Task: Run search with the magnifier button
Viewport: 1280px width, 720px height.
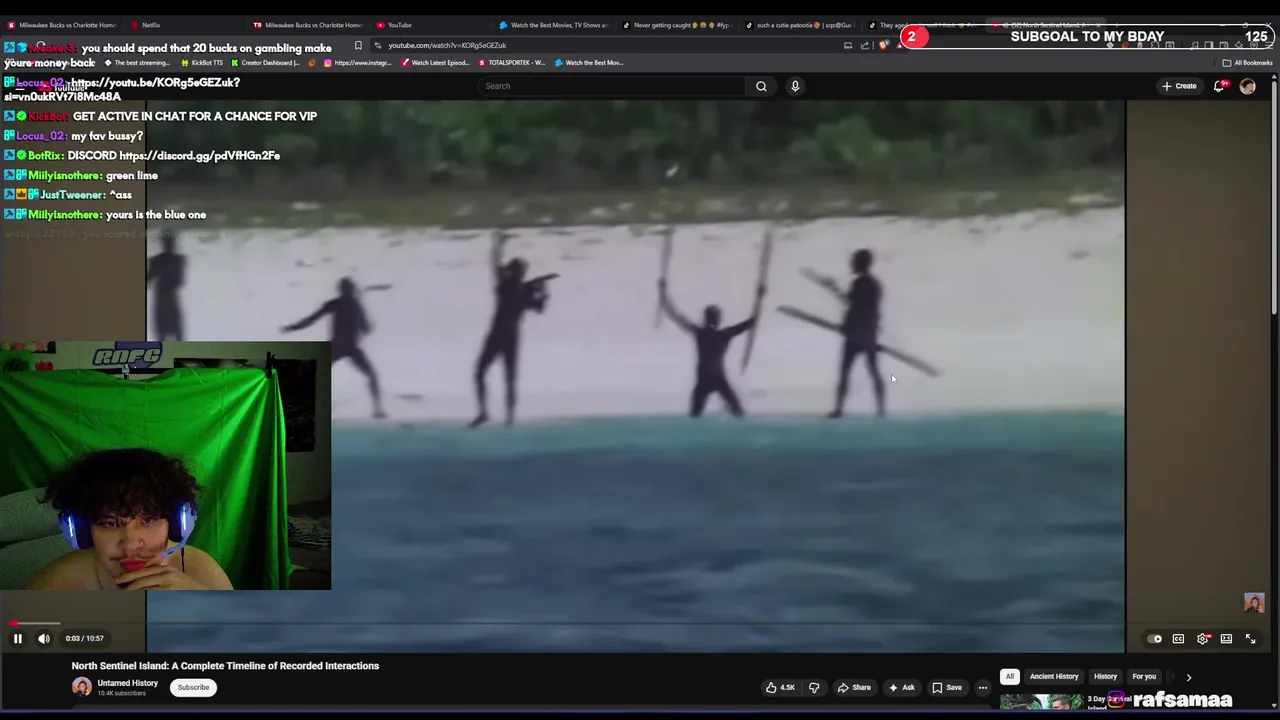Action: (761, 86)
